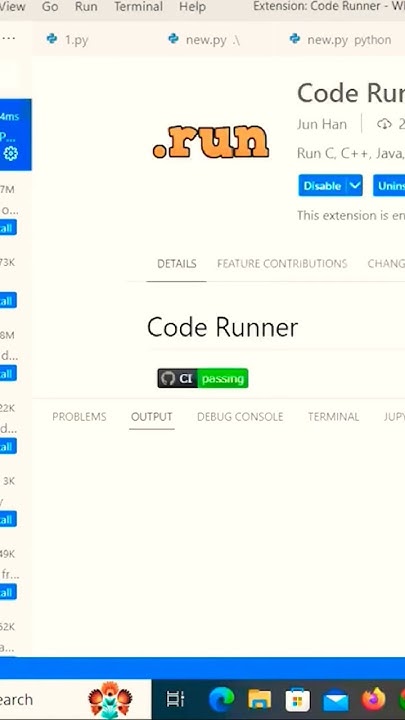Click the Code Runner readme heading

tap(222, 327)
